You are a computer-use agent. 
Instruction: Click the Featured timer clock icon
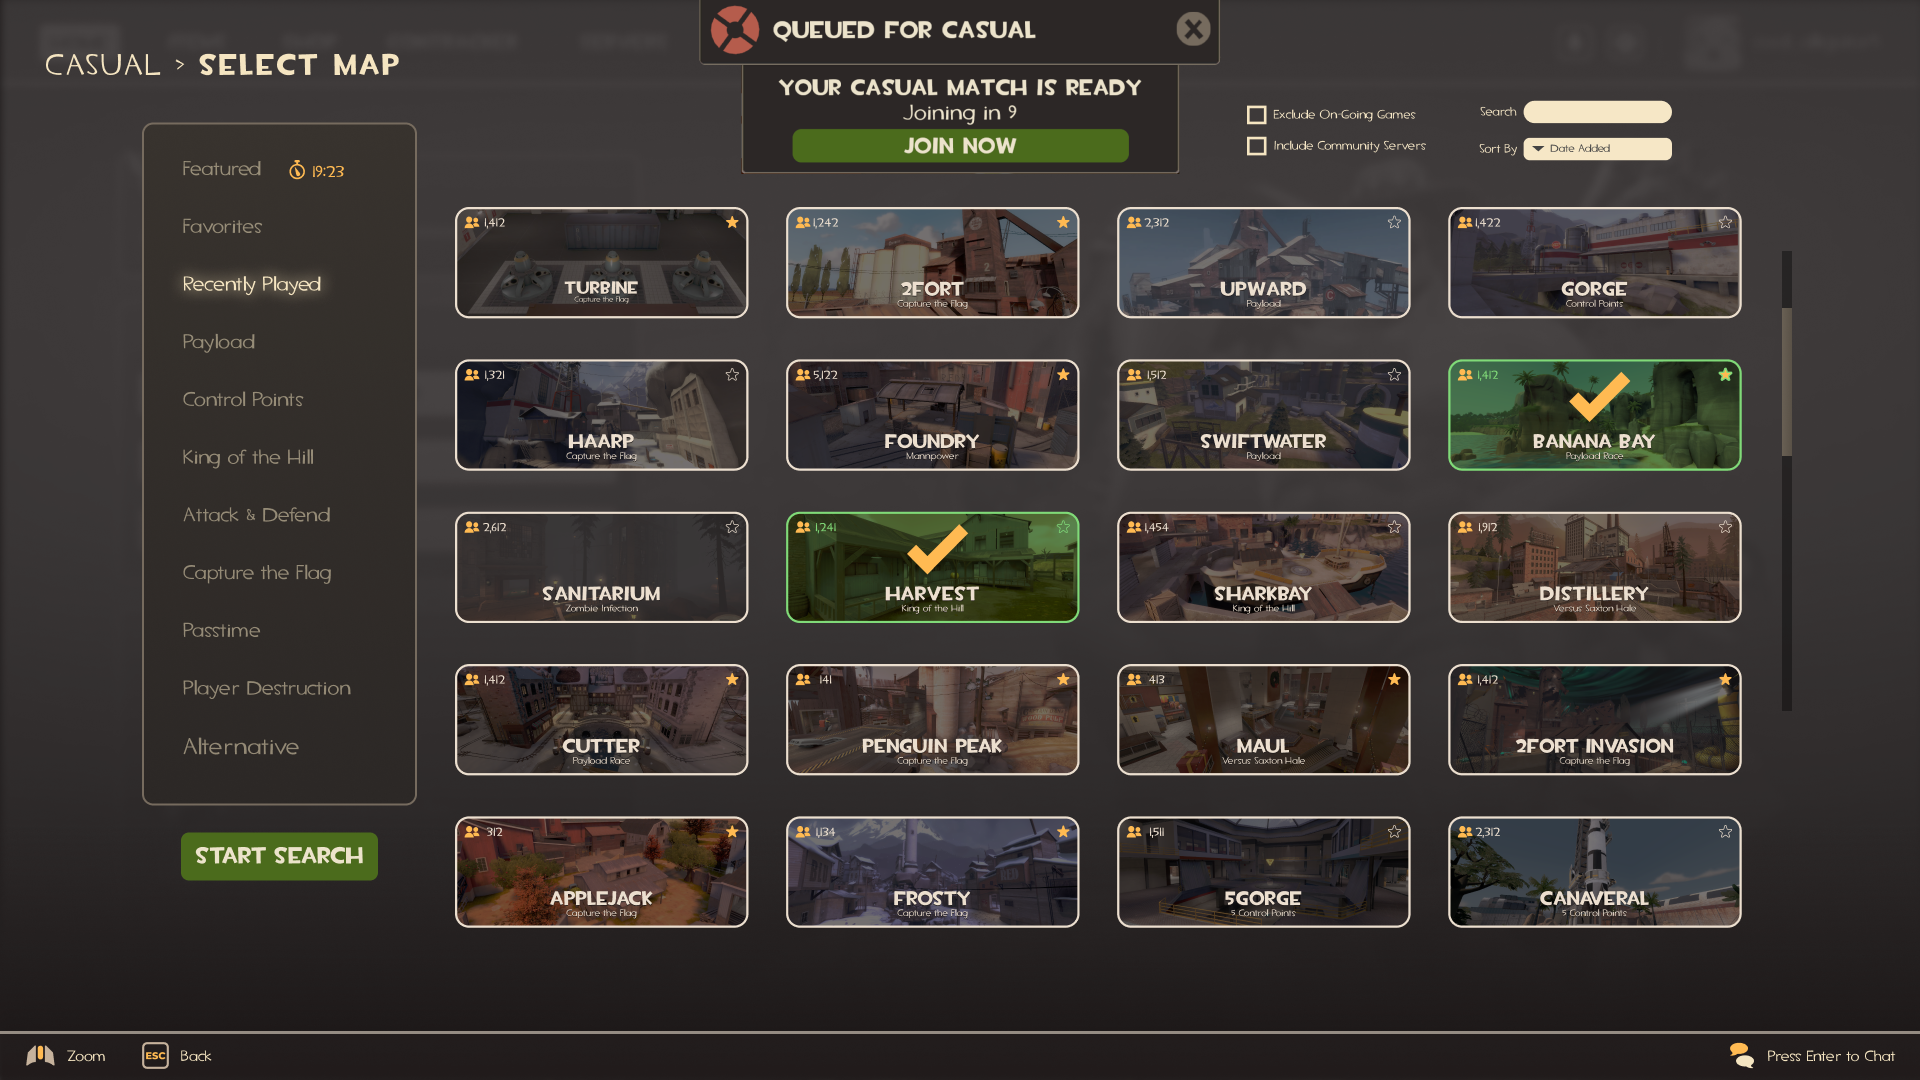click(297, 170)
